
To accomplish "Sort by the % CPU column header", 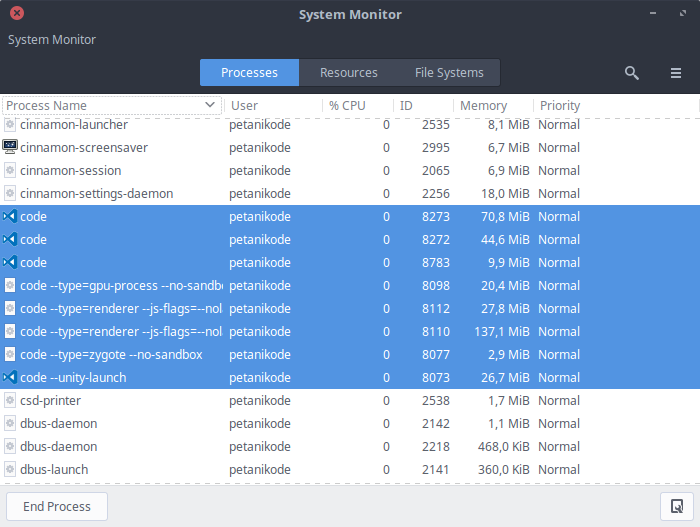I will click(358, 105).
